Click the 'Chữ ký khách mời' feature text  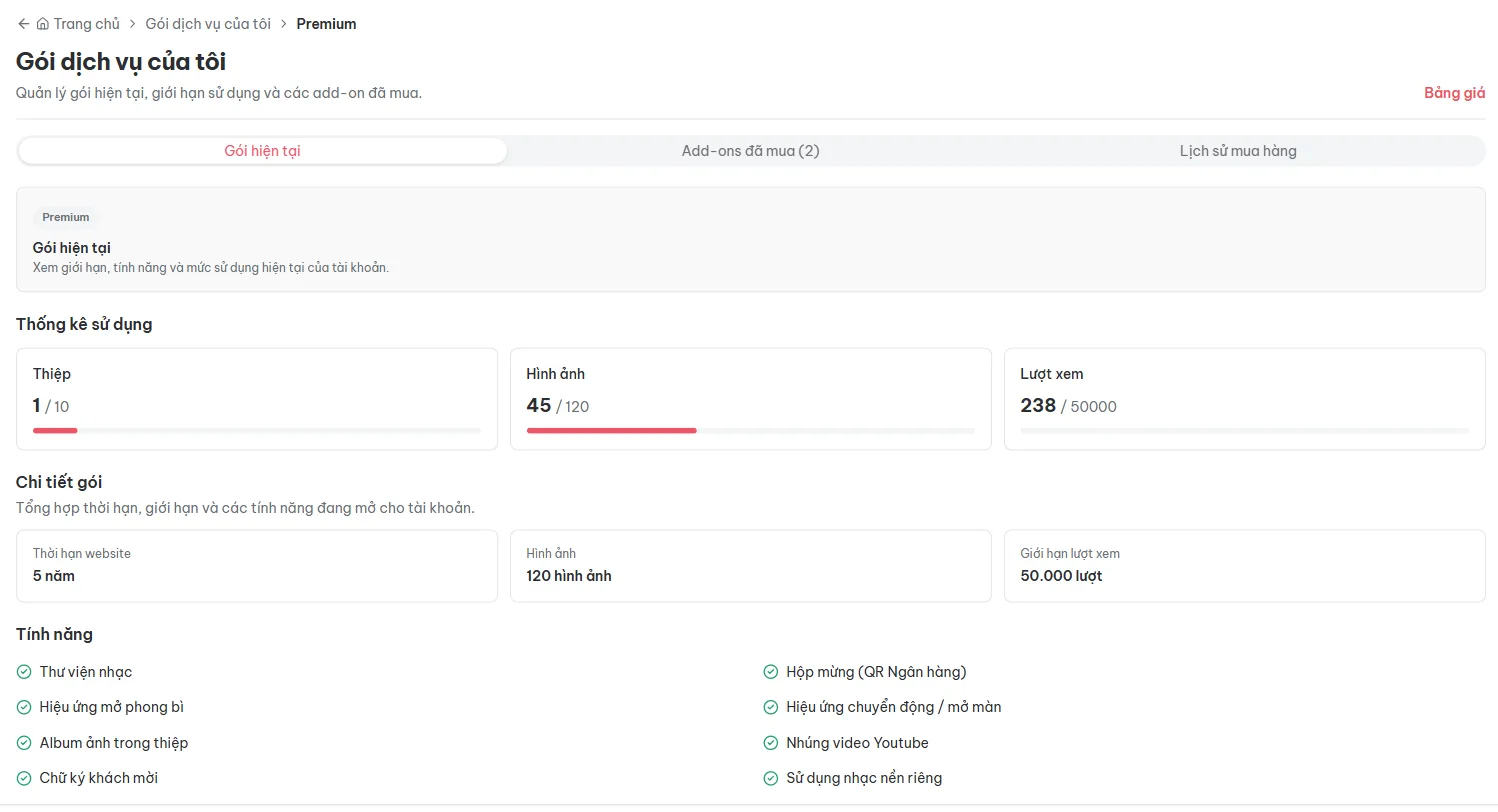[99, 778]
